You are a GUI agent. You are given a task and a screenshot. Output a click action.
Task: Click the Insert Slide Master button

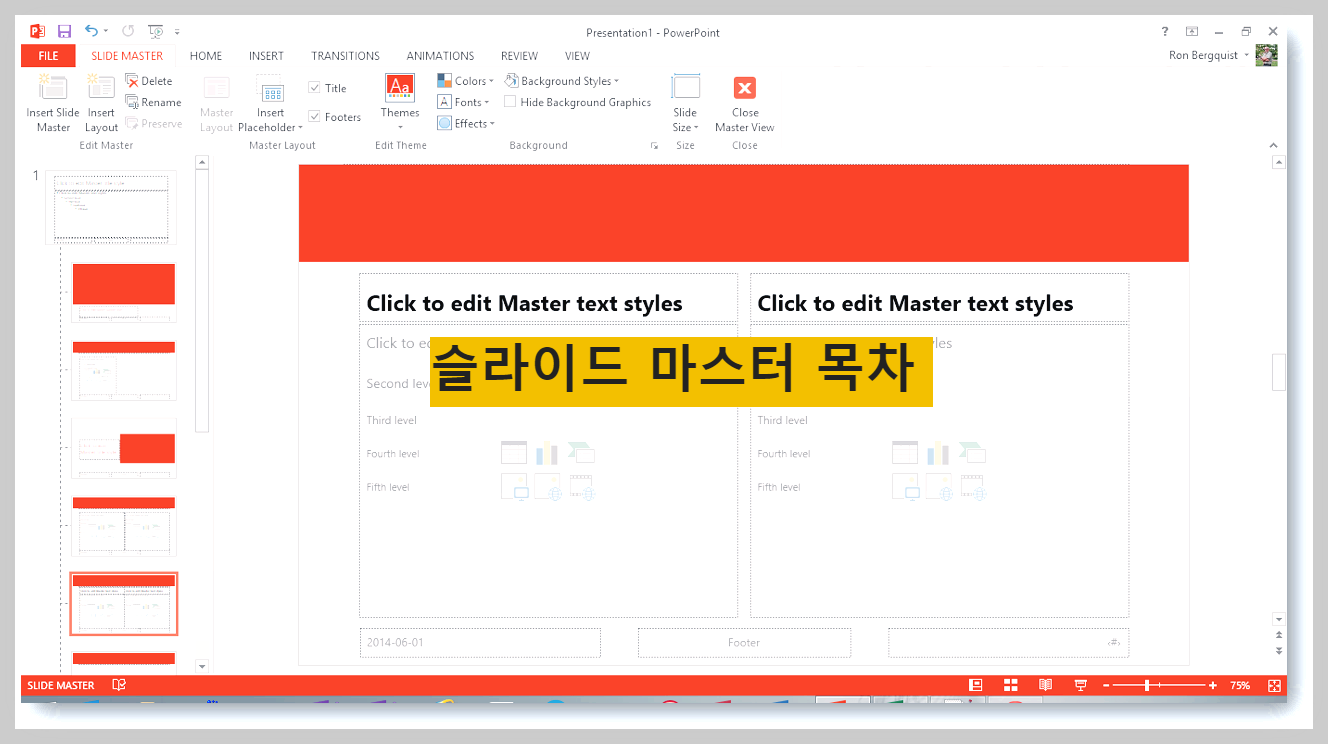[53, 104]
